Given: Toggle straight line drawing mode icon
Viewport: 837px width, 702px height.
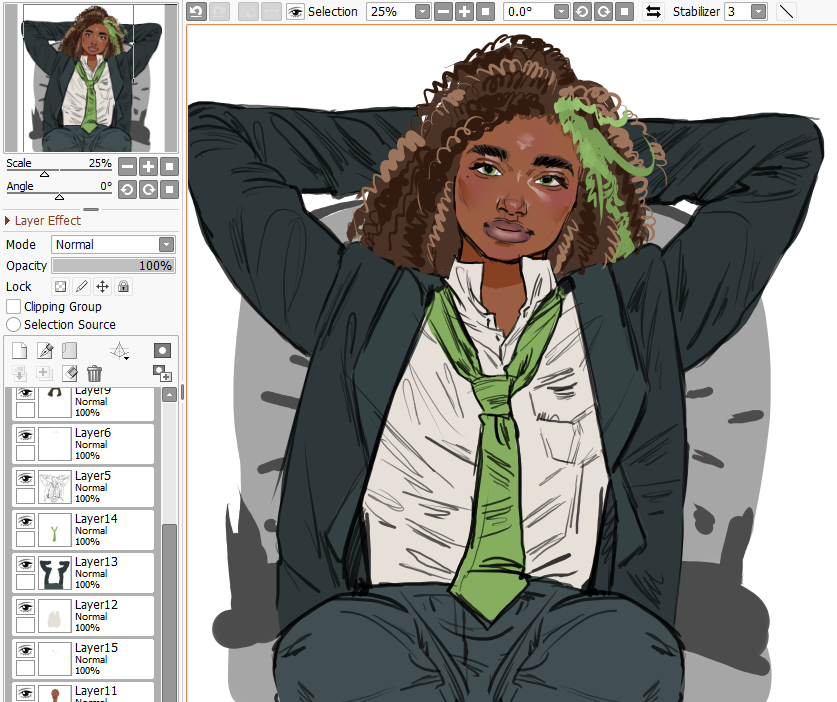Looking at the screenshot, I should pos(786,12).
